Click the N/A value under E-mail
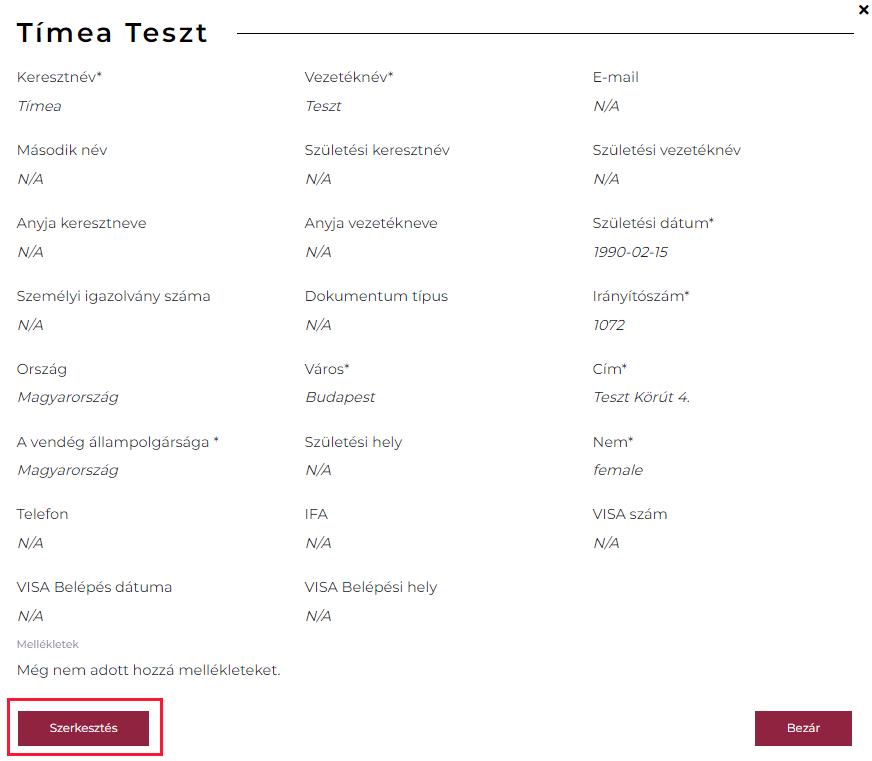The width and height of the screenshot is (872, 761). coord(606,106)
